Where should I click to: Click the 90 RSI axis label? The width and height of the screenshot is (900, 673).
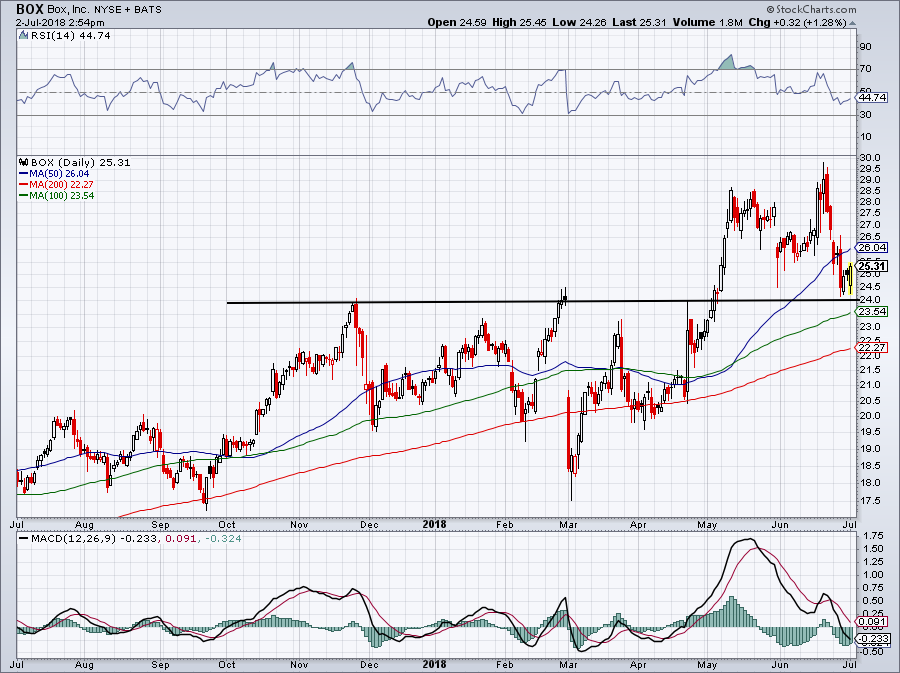click(866, 46)
